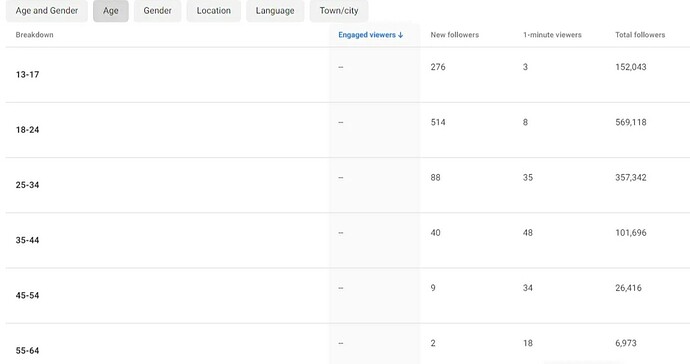Switch to the Age and Gender tab
Image resolution: width=690 pixels, height=364 pixels.
click(x=47, y=11)
